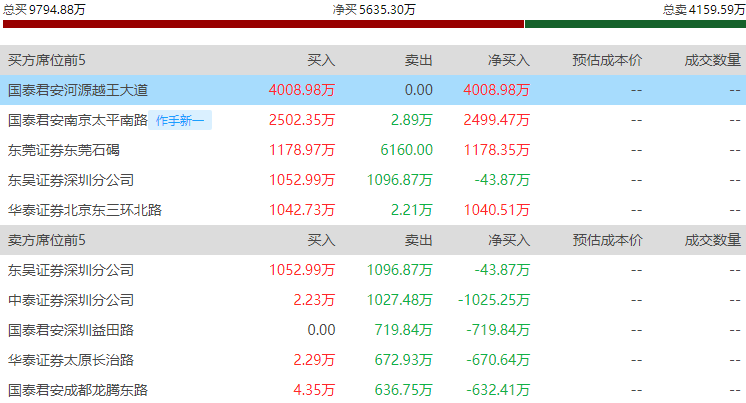The height and width of the screenshot is (403, 746).
Task: Click the 4.35万 buy amount
Action: tap(314, 390)
